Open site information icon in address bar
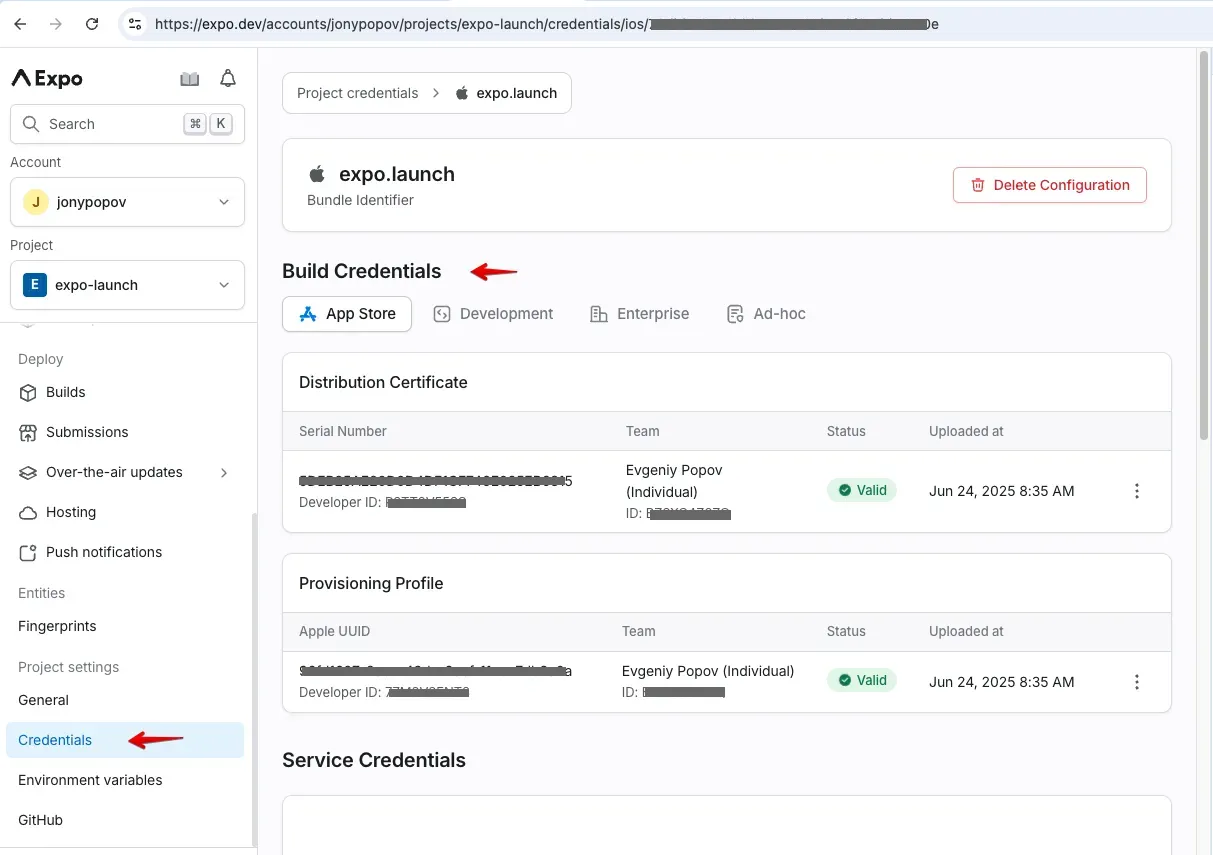Image resolution: width=1213 pixels, height=855 pixels. tap(136, 24)
